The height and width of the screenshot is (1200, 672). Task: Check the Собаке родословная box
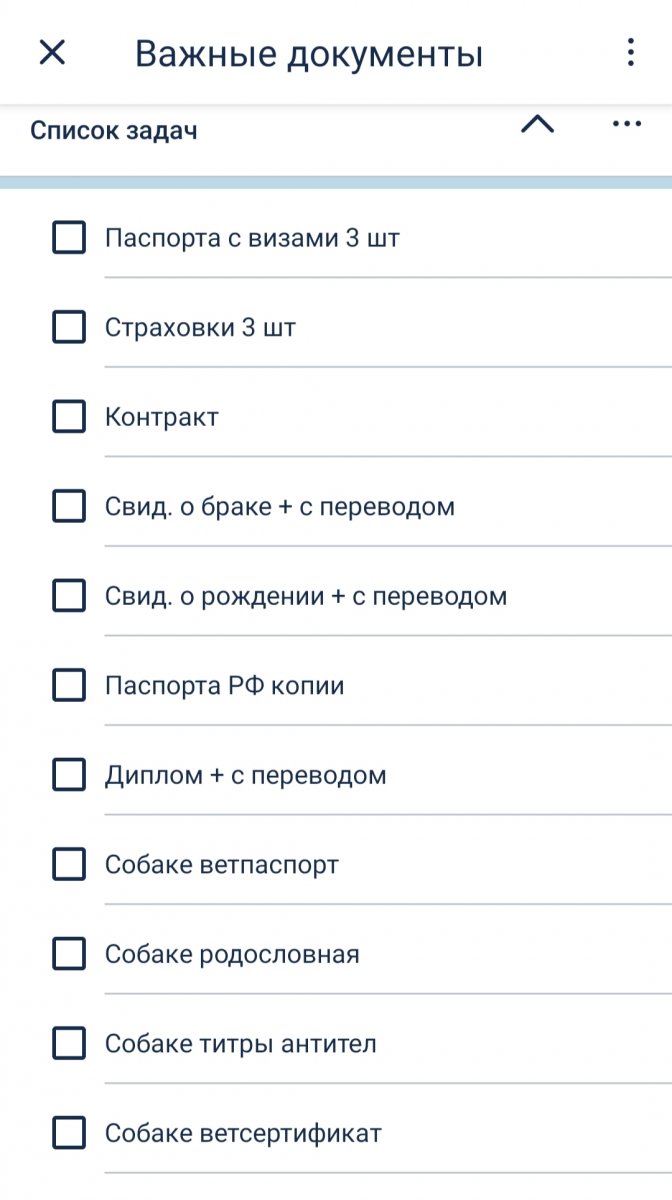tap(69, 954)
